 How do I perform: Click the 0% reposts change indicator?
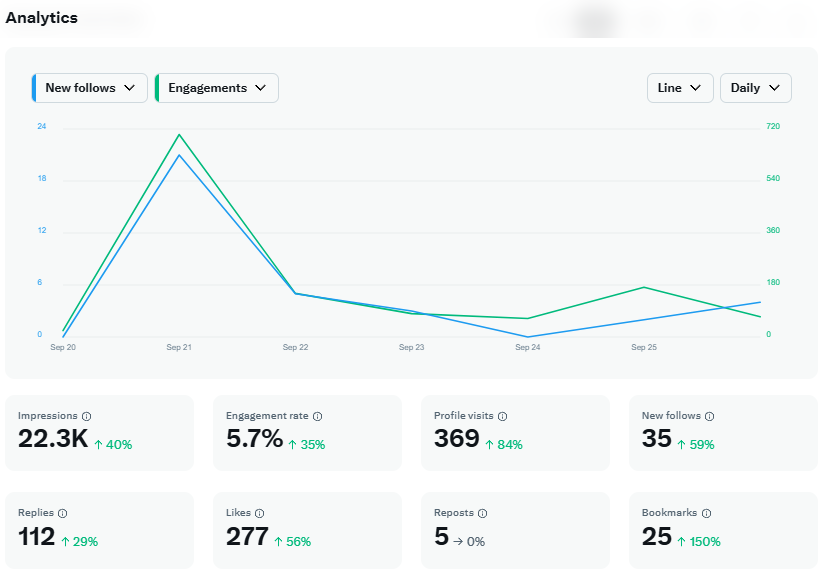[469, 542]
